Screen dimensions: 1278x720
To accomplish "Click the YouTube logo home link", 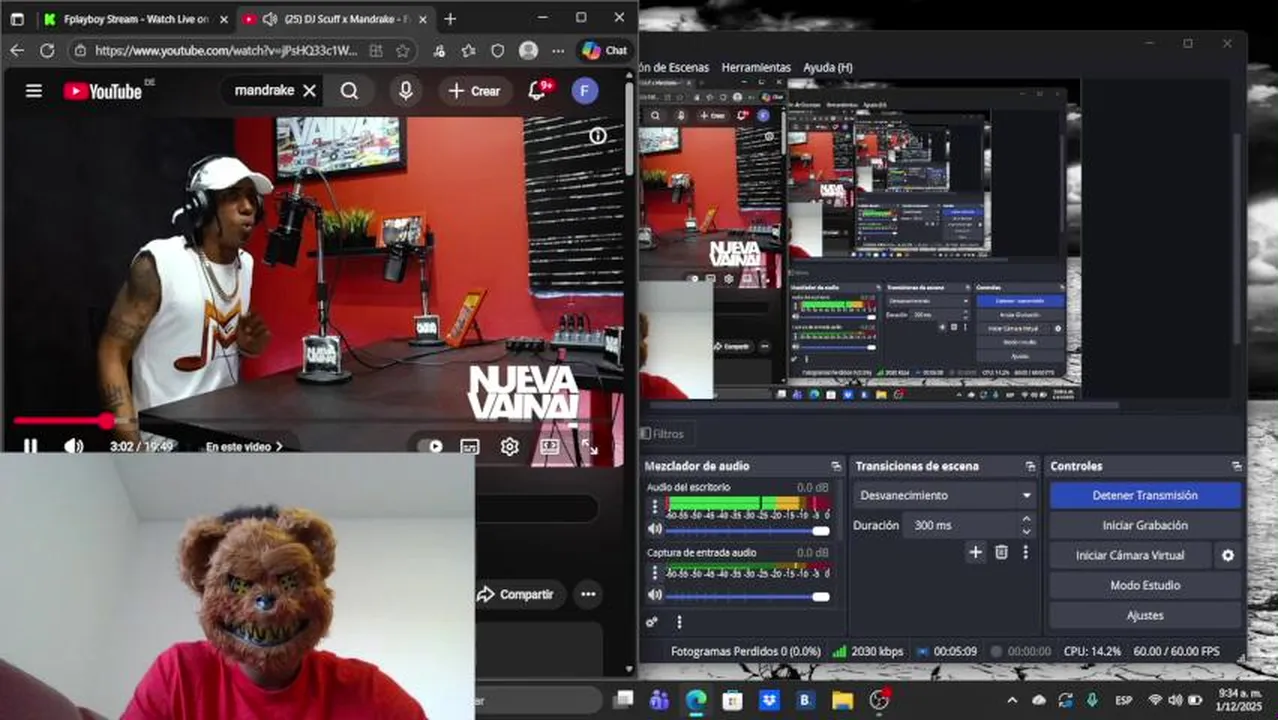I will tap(103, 91).
